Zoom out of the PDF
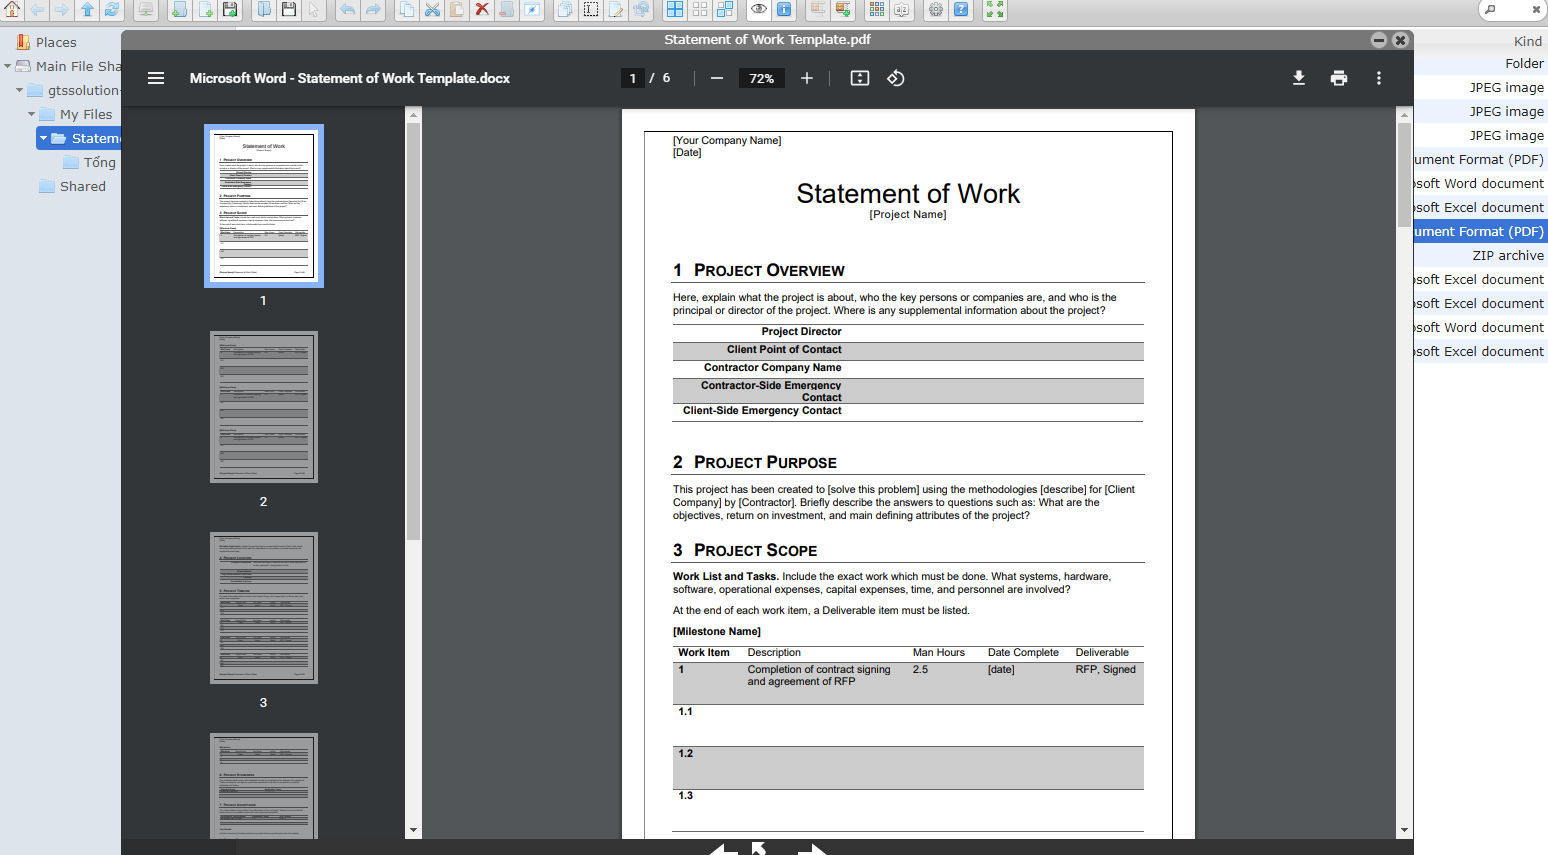This screenshot has height=855, width=1548. click(x=717, y=78)
